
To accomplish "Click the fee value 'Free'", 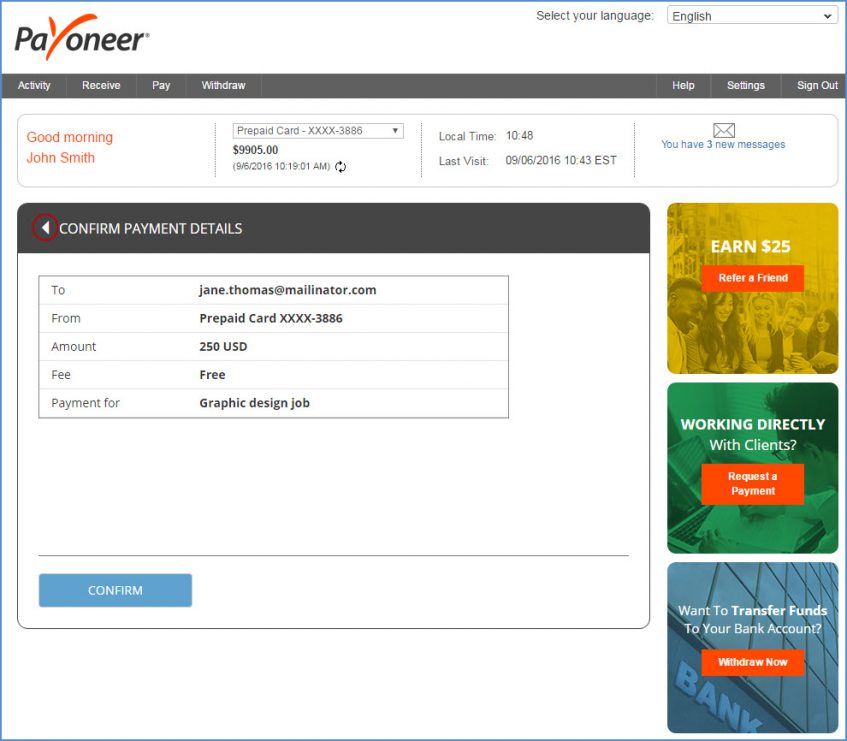I will click(x=212, y=375).
